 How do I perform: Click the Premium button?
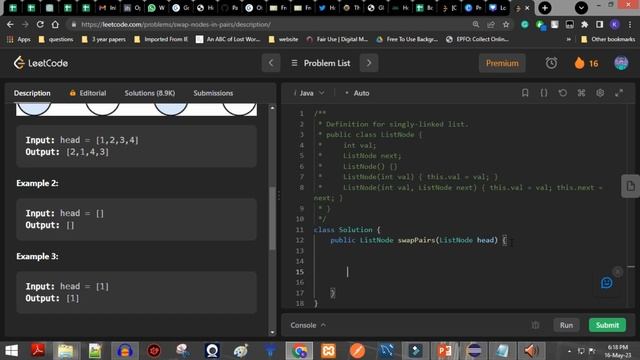(502, 63)
